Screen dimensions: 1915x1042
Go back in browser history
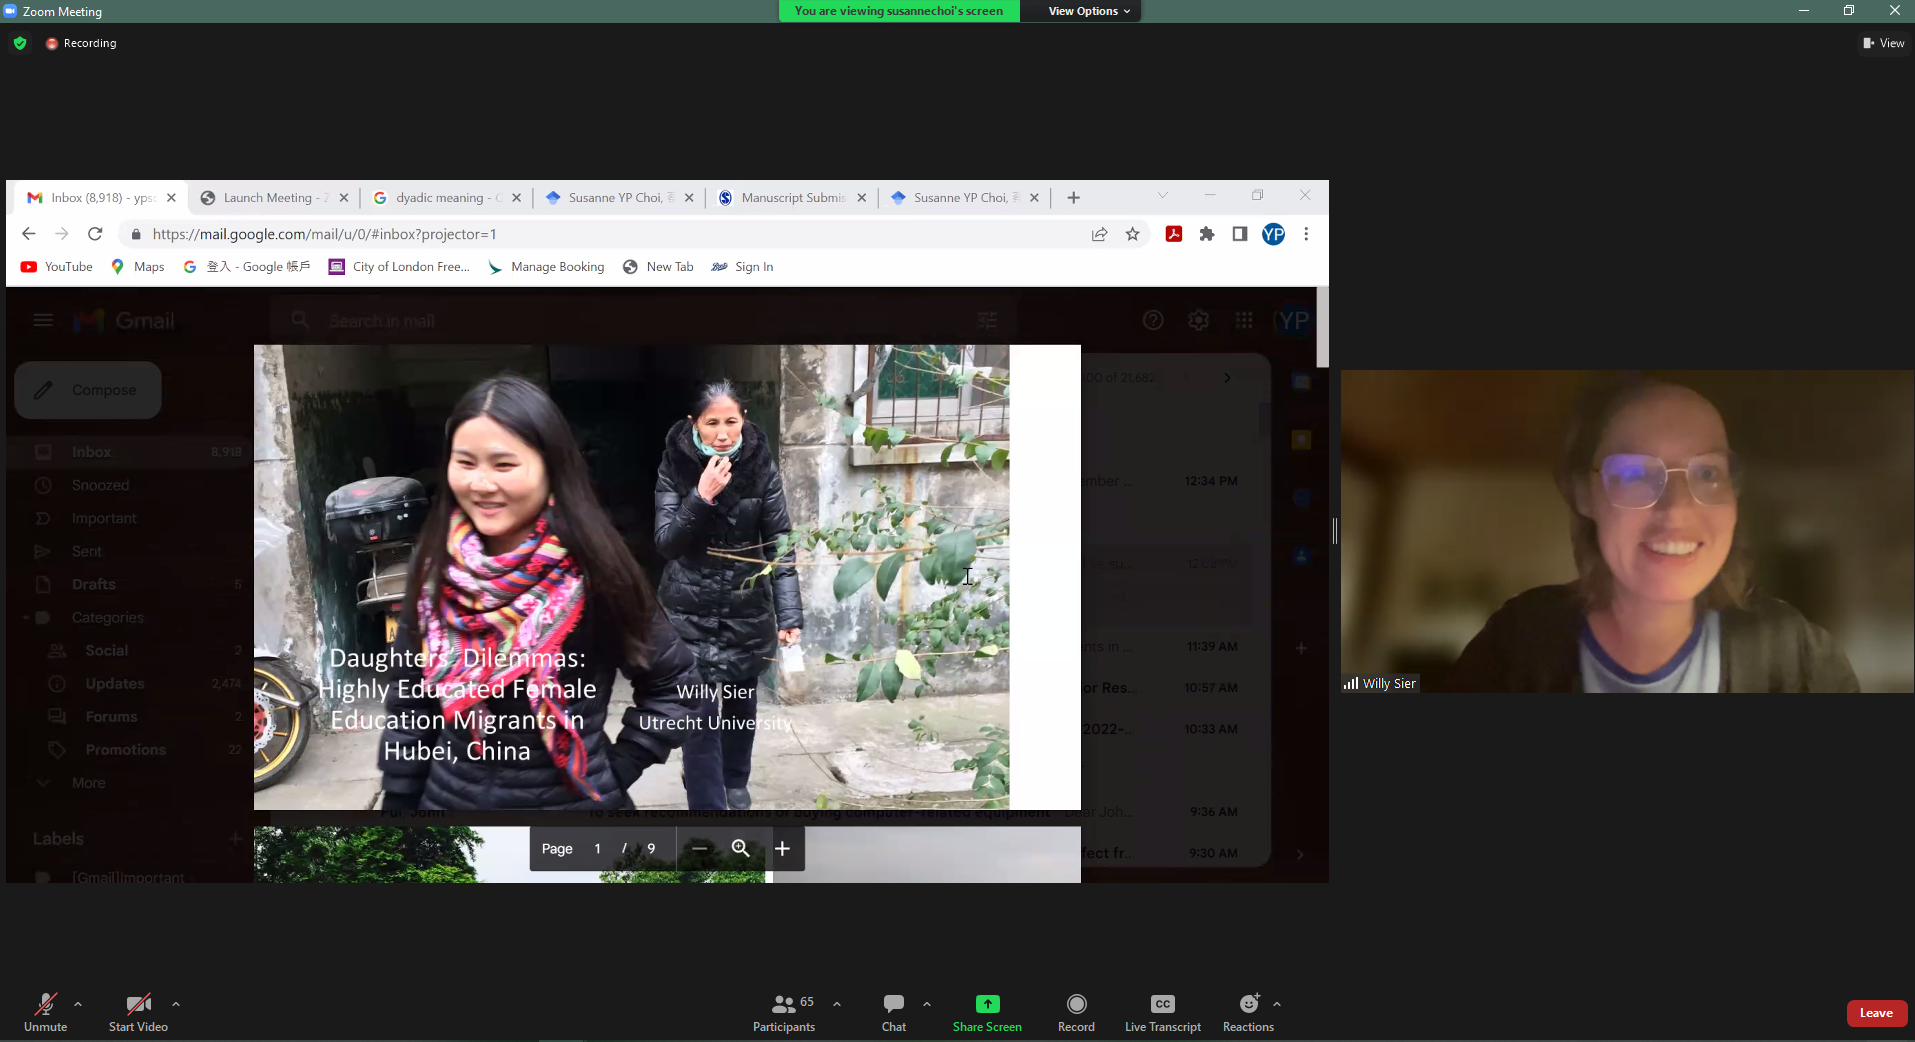pyautogui.click(x=28, y=234)
